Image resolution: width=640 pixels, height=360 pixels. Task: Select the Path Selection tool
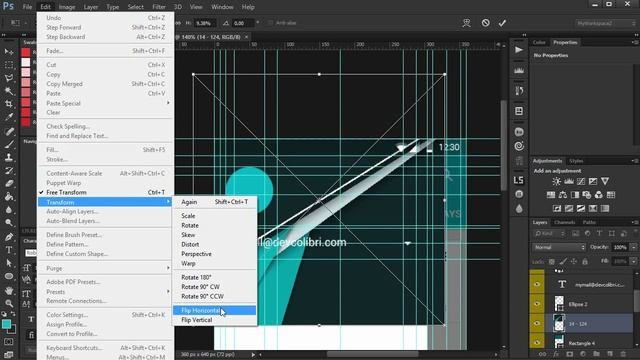click(9, 263)
